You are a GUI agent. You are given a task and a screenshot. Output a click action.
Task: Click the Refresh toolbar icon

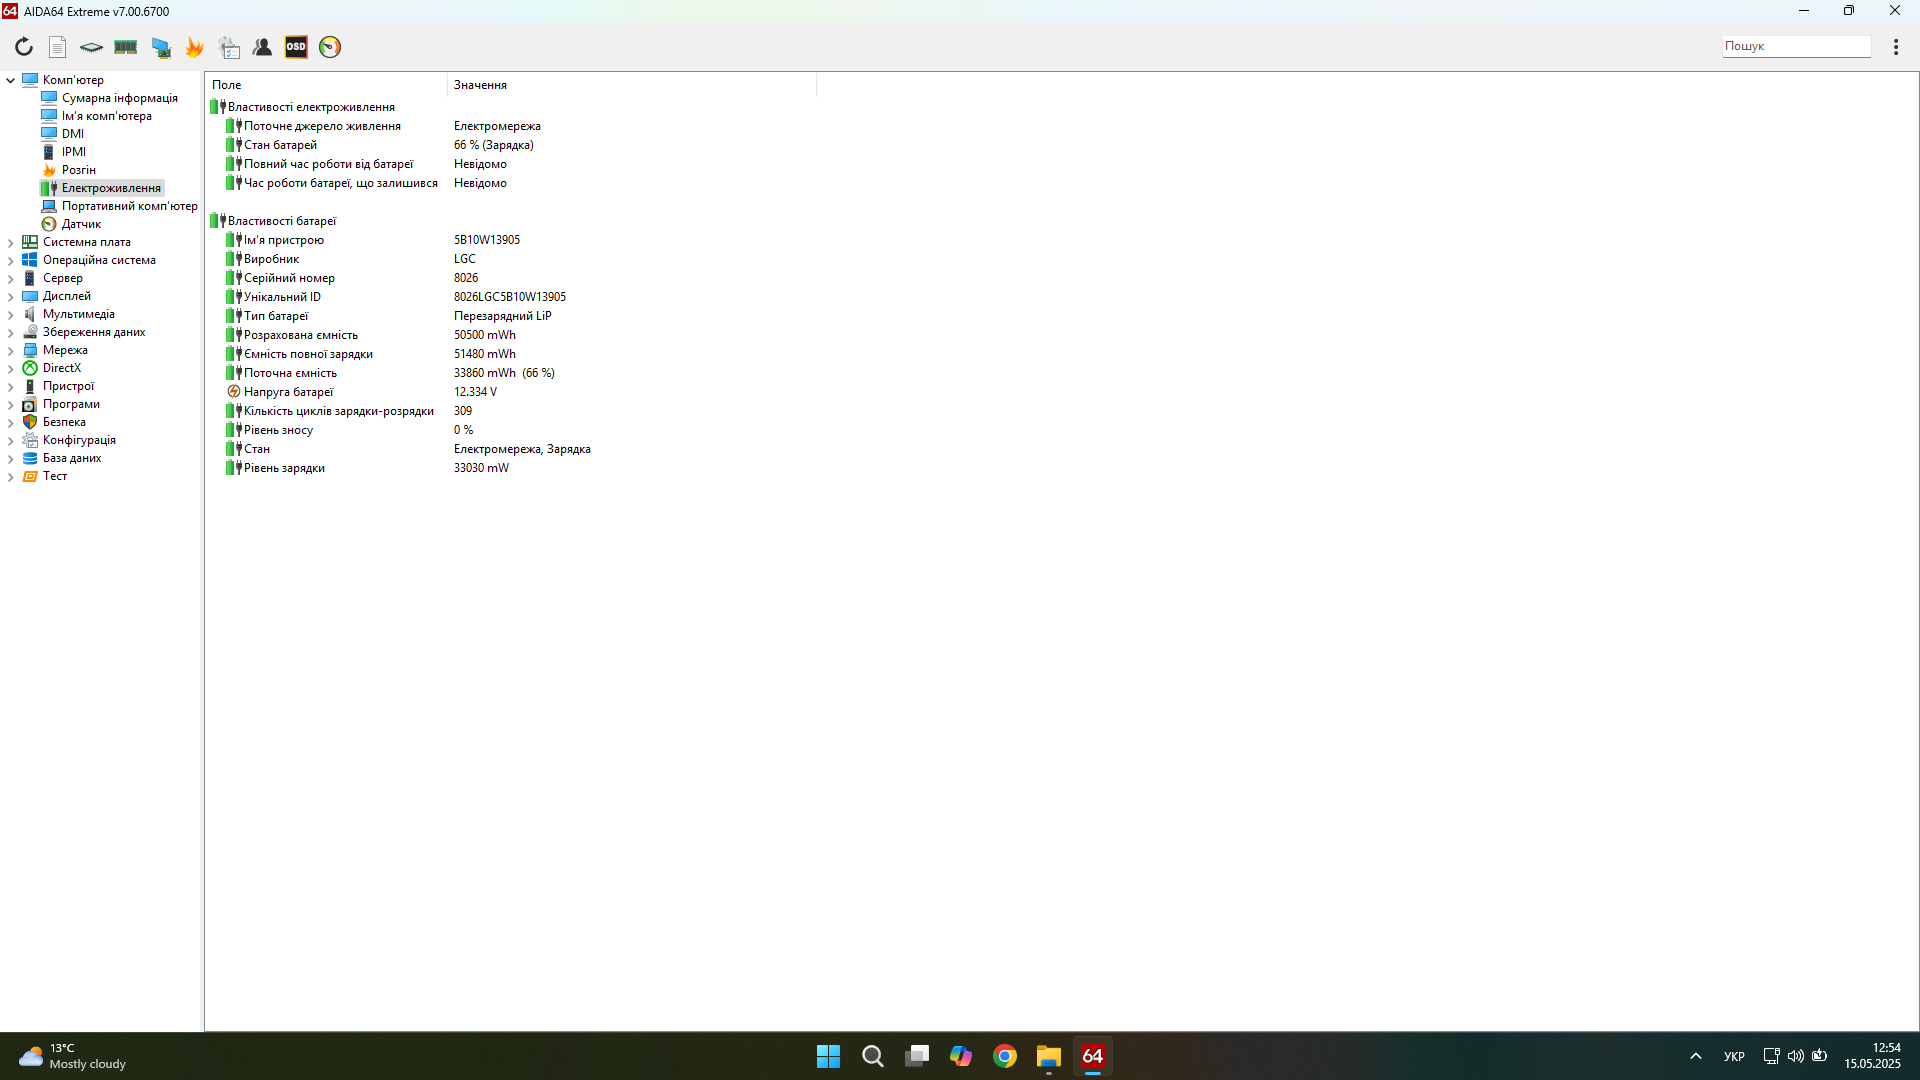pos(24,47)
